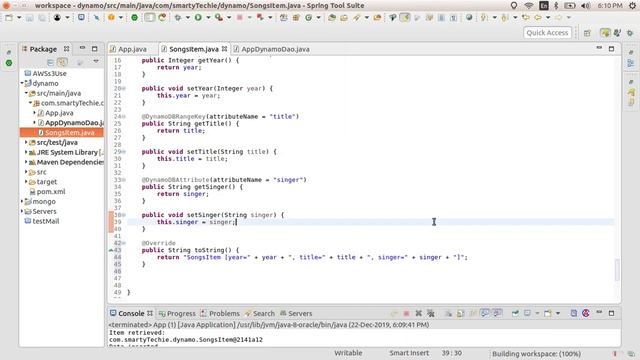Click the editor vertical scrollbar thumb
Image resolution: width=640 pixels, height=360 pixels.
coord(617,270)
